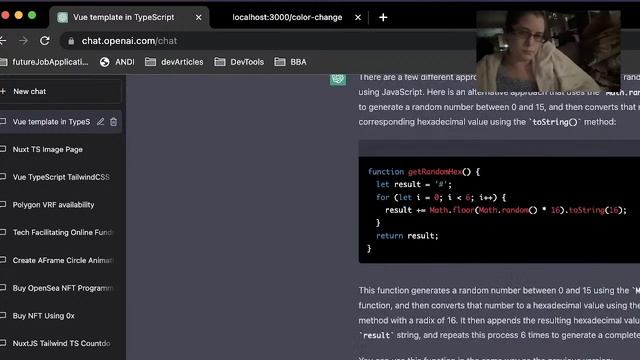Viewport: 640px width, 360px height.
Task: Click the forward navigation arrow
Action: coord(23,41)
